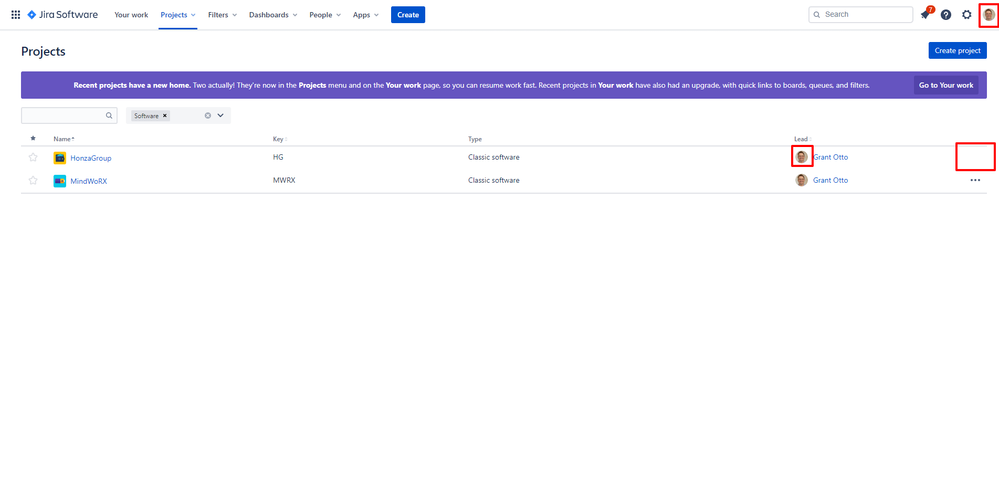Open the settings gear icon
This screenshot has height=483, width=999.
click(967, 15)
